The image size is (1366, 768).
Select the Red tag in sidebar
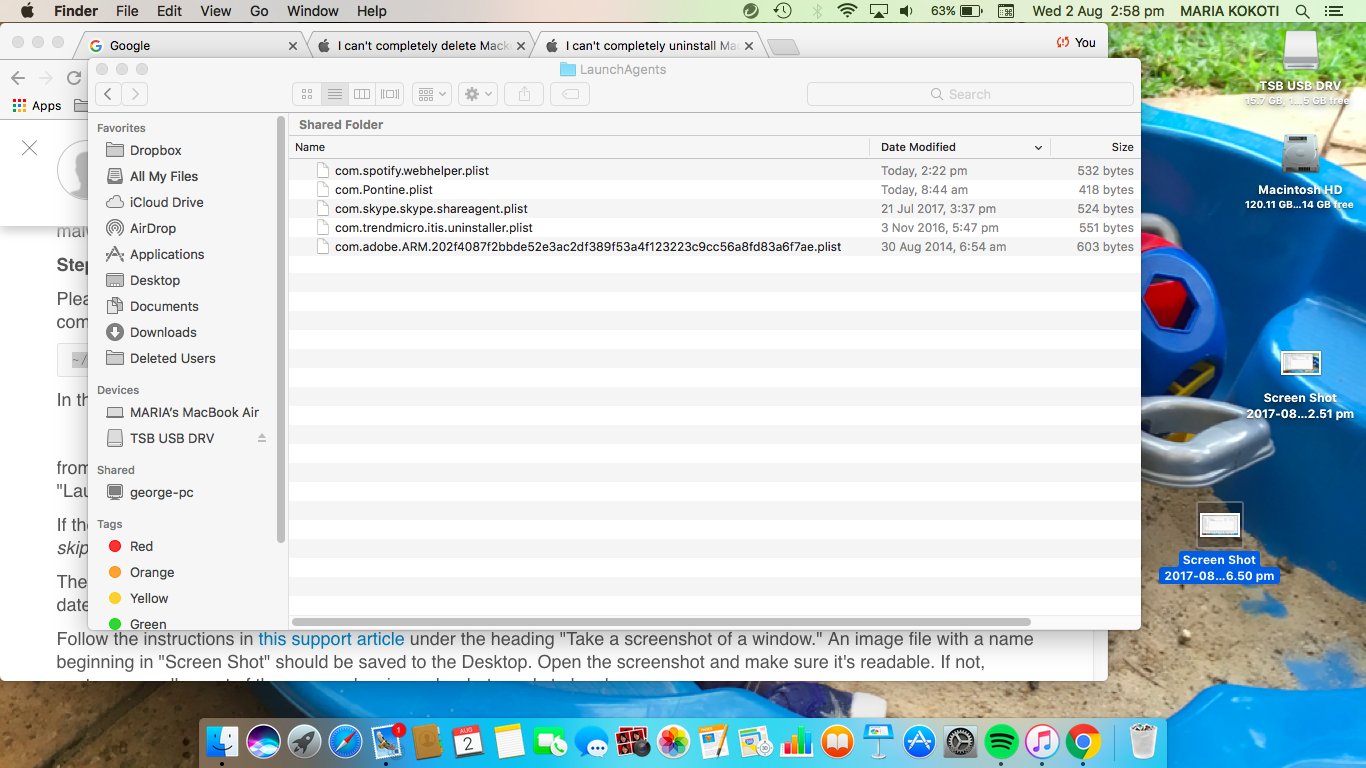click(x=141, y=546)
